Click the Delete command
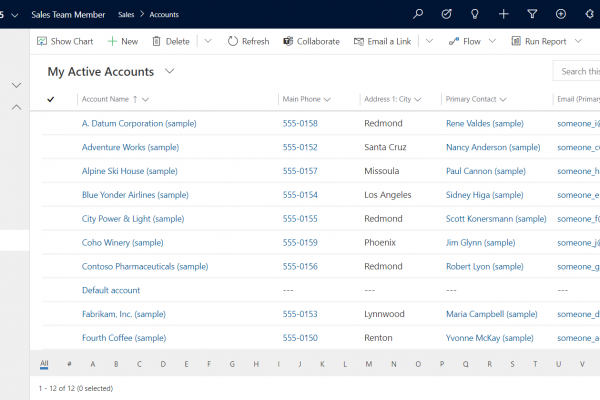Image resolution: width=600 pixels, height=400 pixels. [171, 41]
